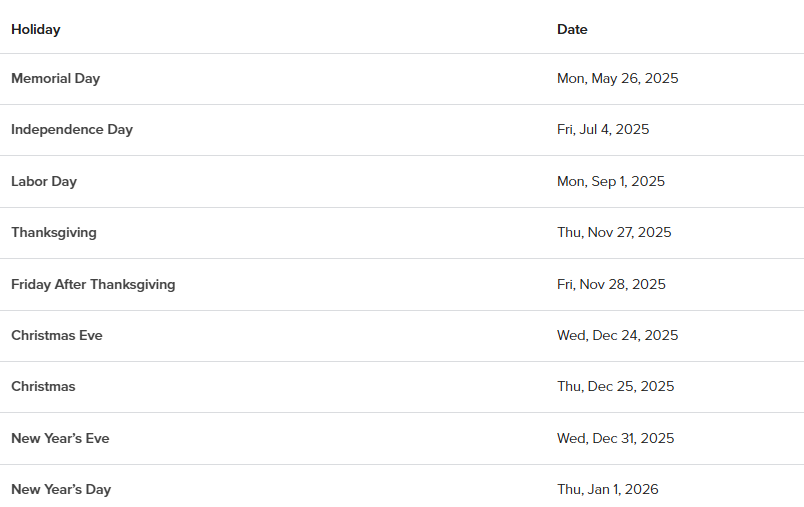This screenshot has width=804, height=507.
Task: Select the New Year's Day label
Action: click(x=61, y=489)
